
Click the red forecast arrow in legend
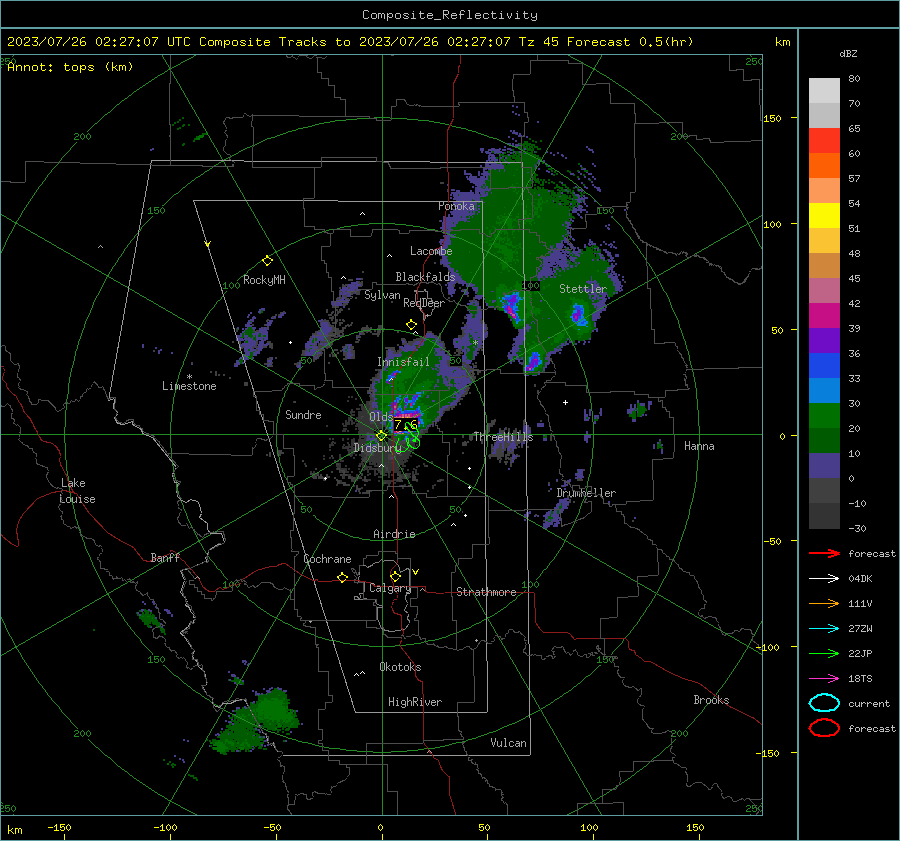pos(824,553)
